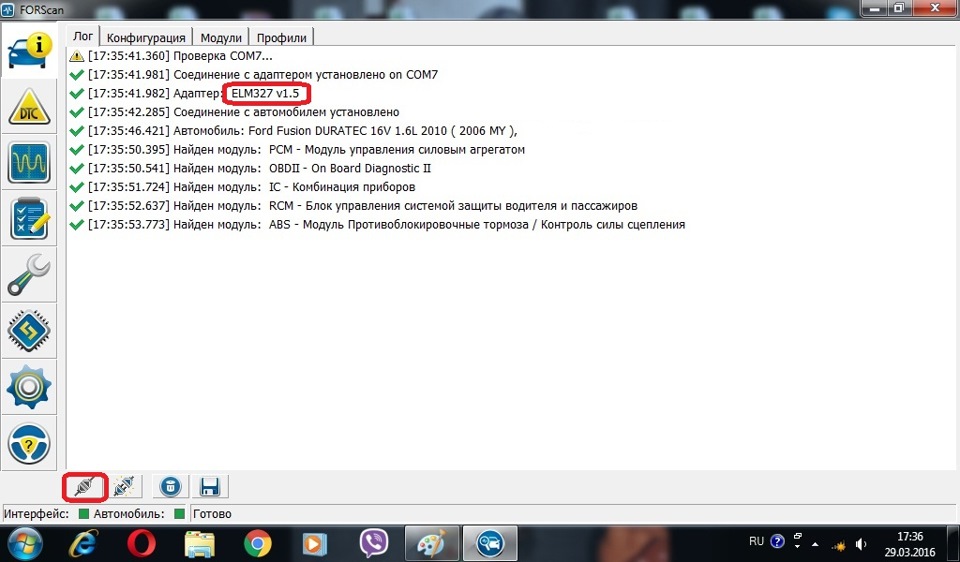This screenshot has width=960, height=562.
Task: Save the log with floppy disk button
Action: click(x=209, y=487)
